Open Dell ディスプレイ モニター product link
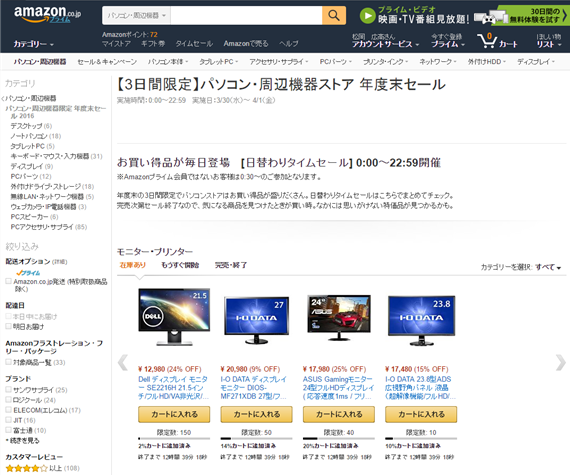This screenshot has width=570, height=475. 173,388
